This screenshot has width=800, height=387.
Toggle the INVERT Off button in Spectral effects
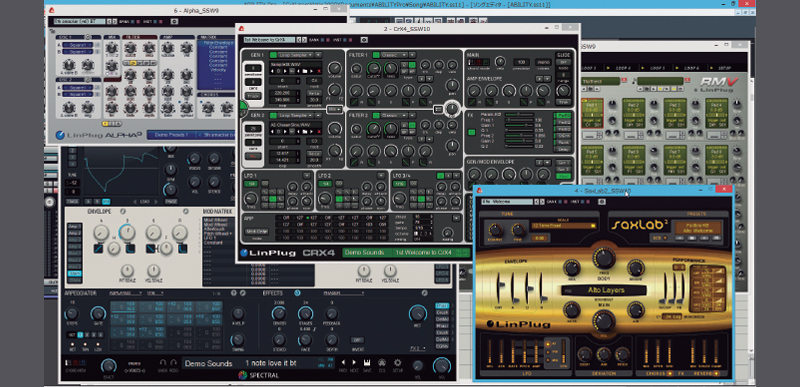coord(357,339)
